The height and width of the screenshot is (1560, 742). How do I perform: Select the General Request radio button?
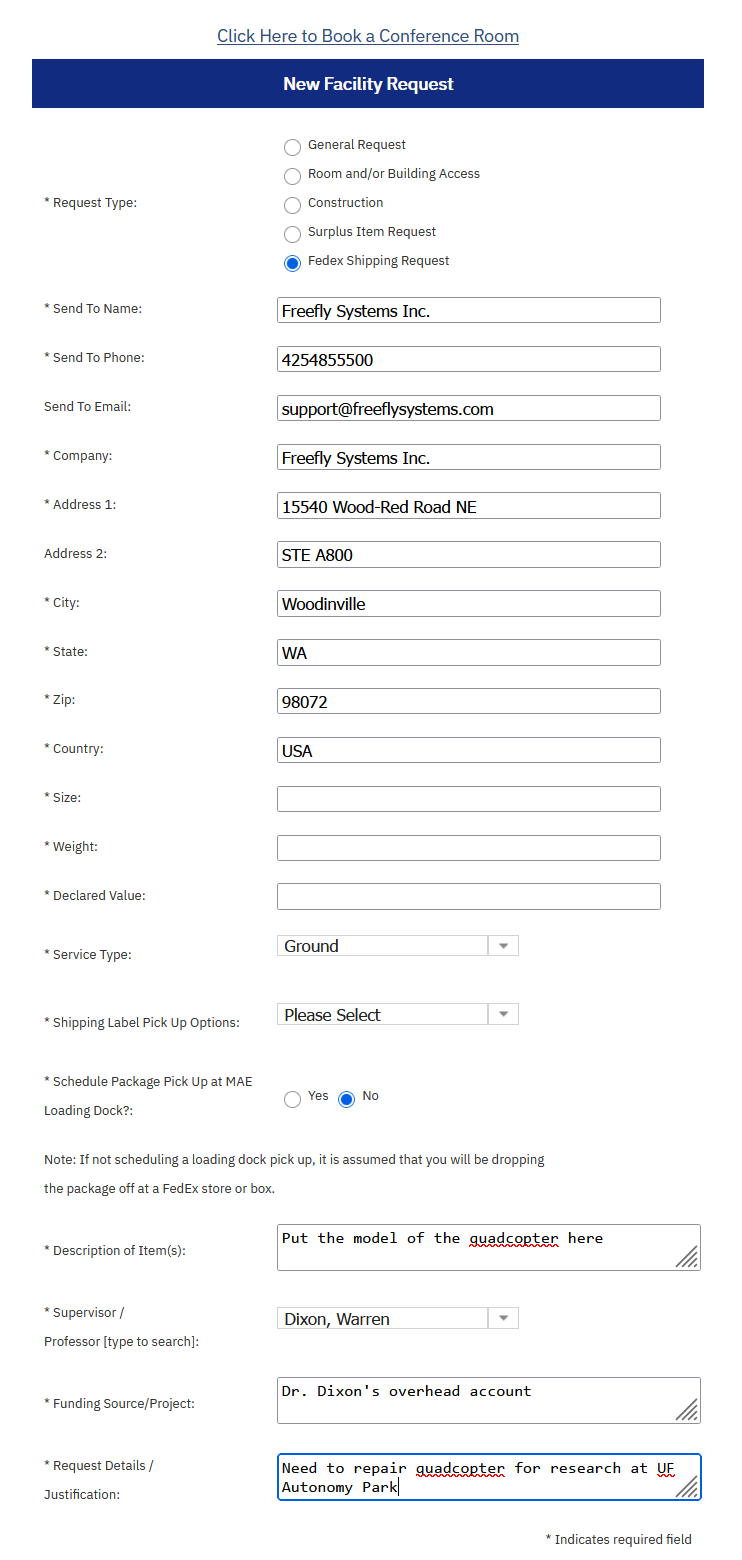pyautogui.click(x=292, y=147)
